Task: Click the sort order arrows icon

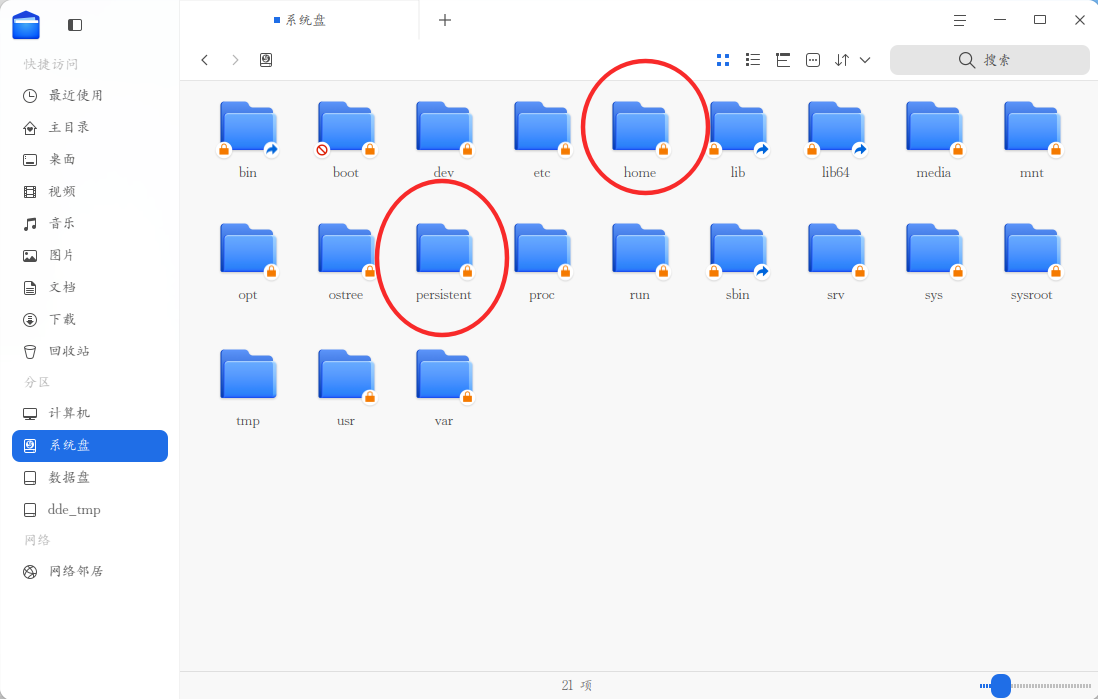Action: coord(842,60)
